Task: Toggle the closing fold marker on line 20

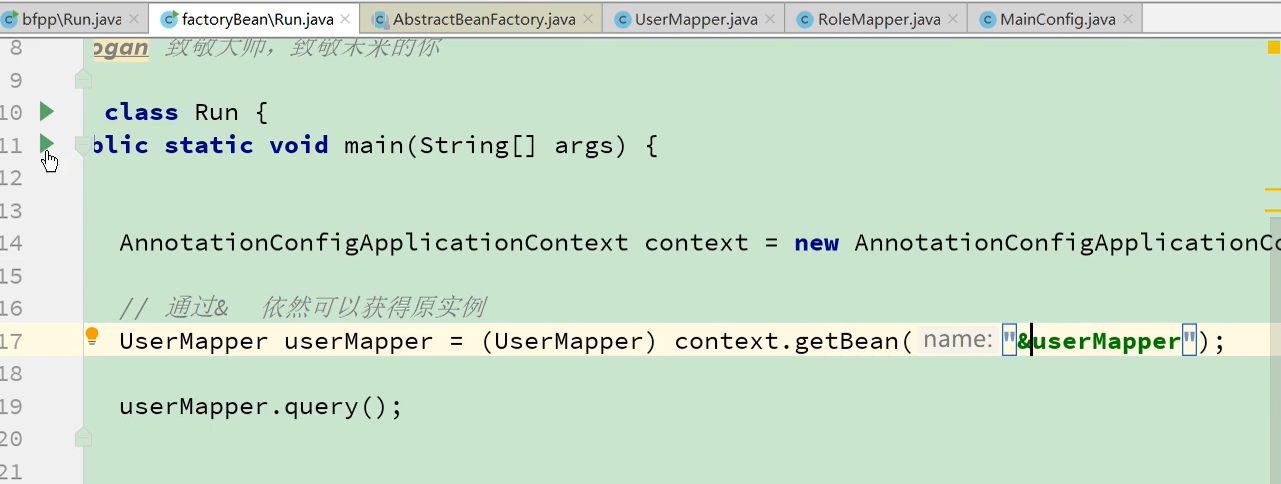Action: point(84,438)
